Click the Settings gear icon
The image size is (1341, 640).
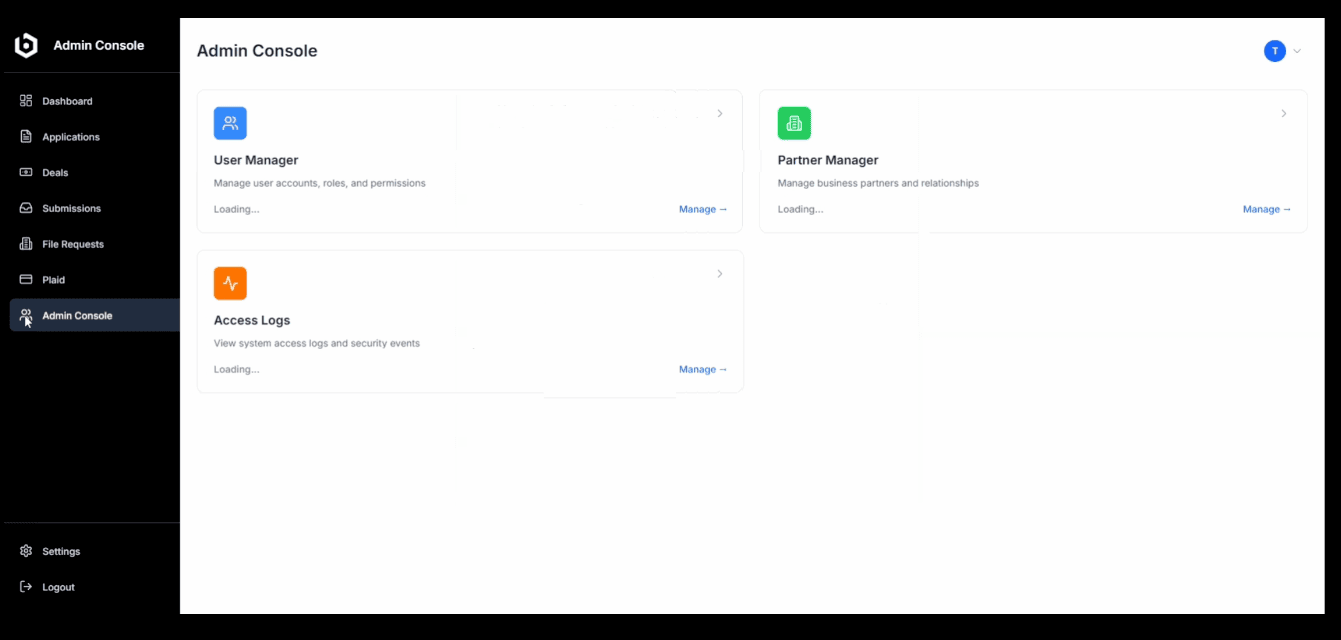tap(25, 551)
